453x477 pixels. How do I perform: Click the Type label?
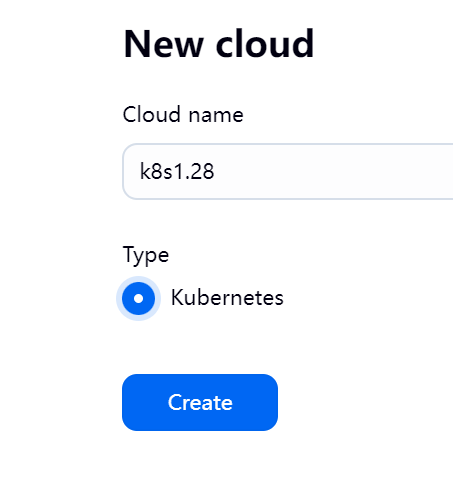(146, 256)
